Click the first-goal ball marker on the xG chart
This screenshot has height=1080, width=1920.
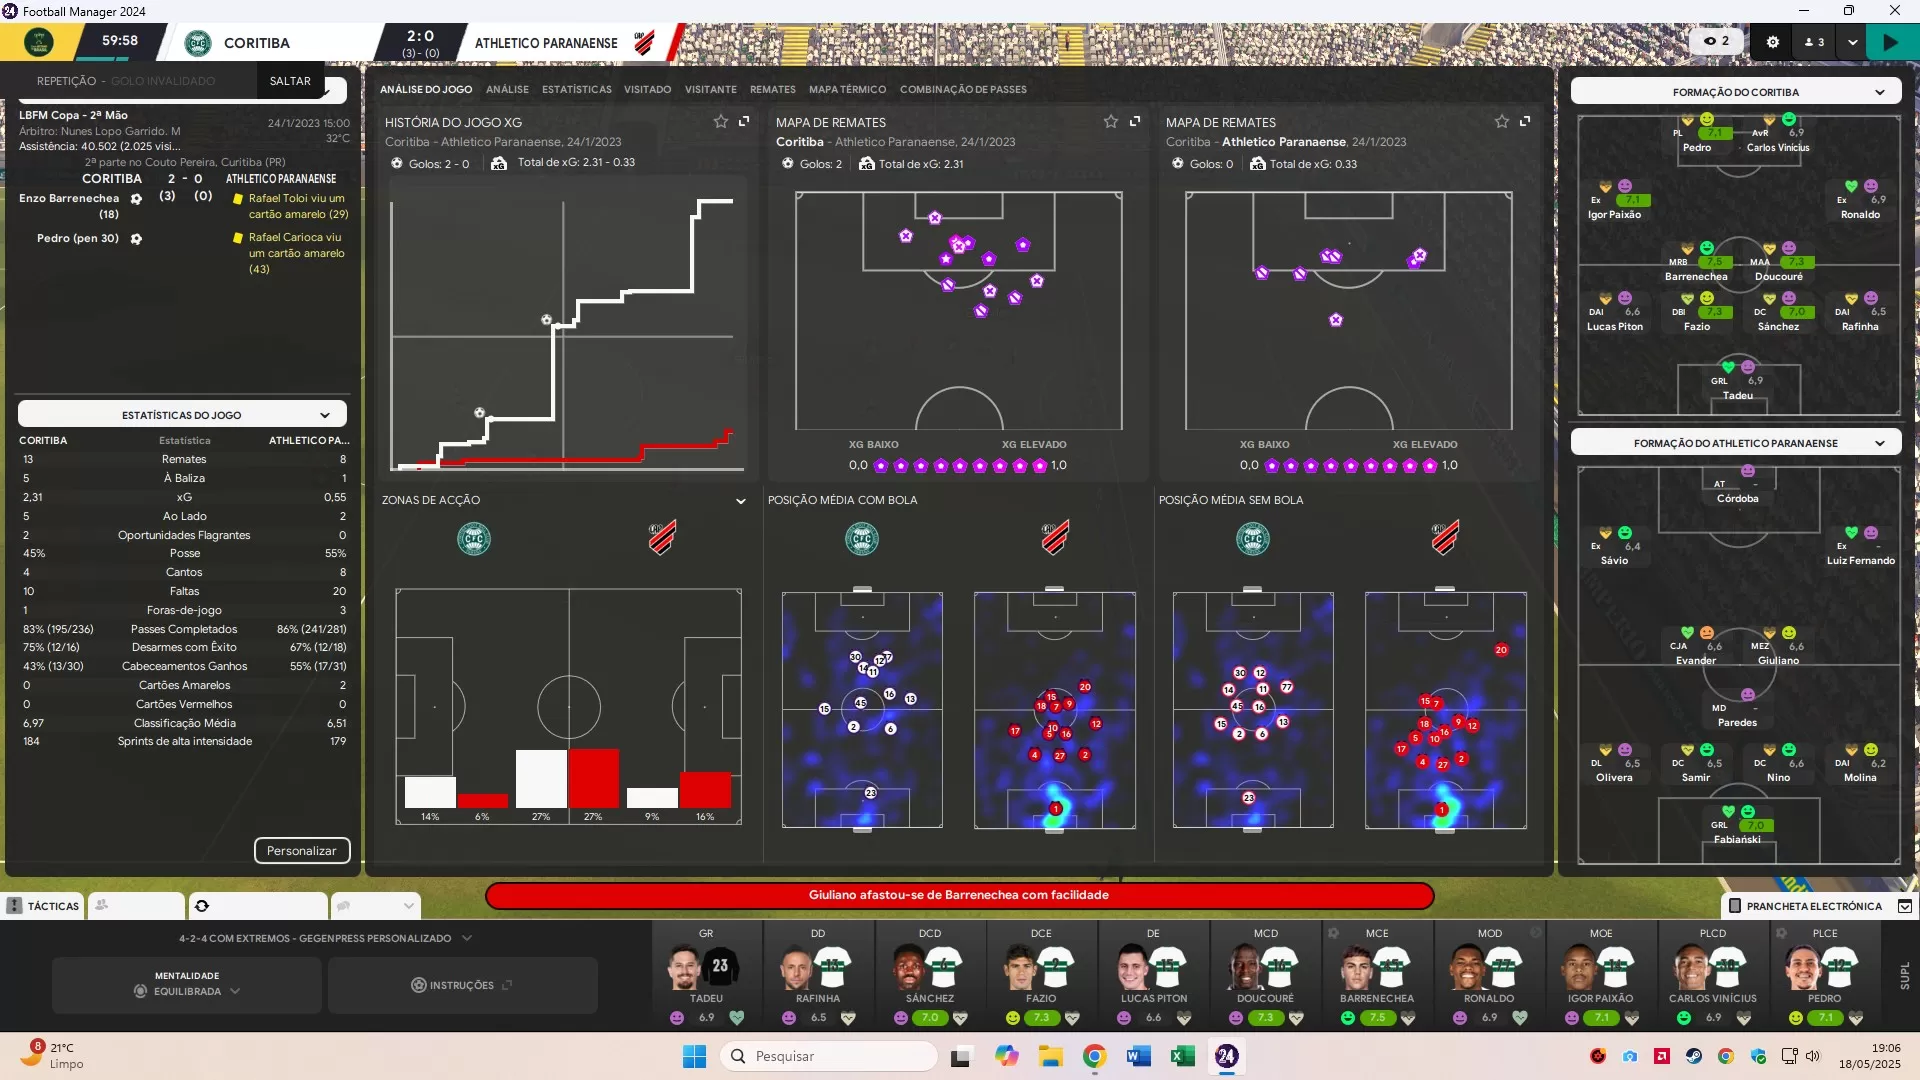point(479,413)
